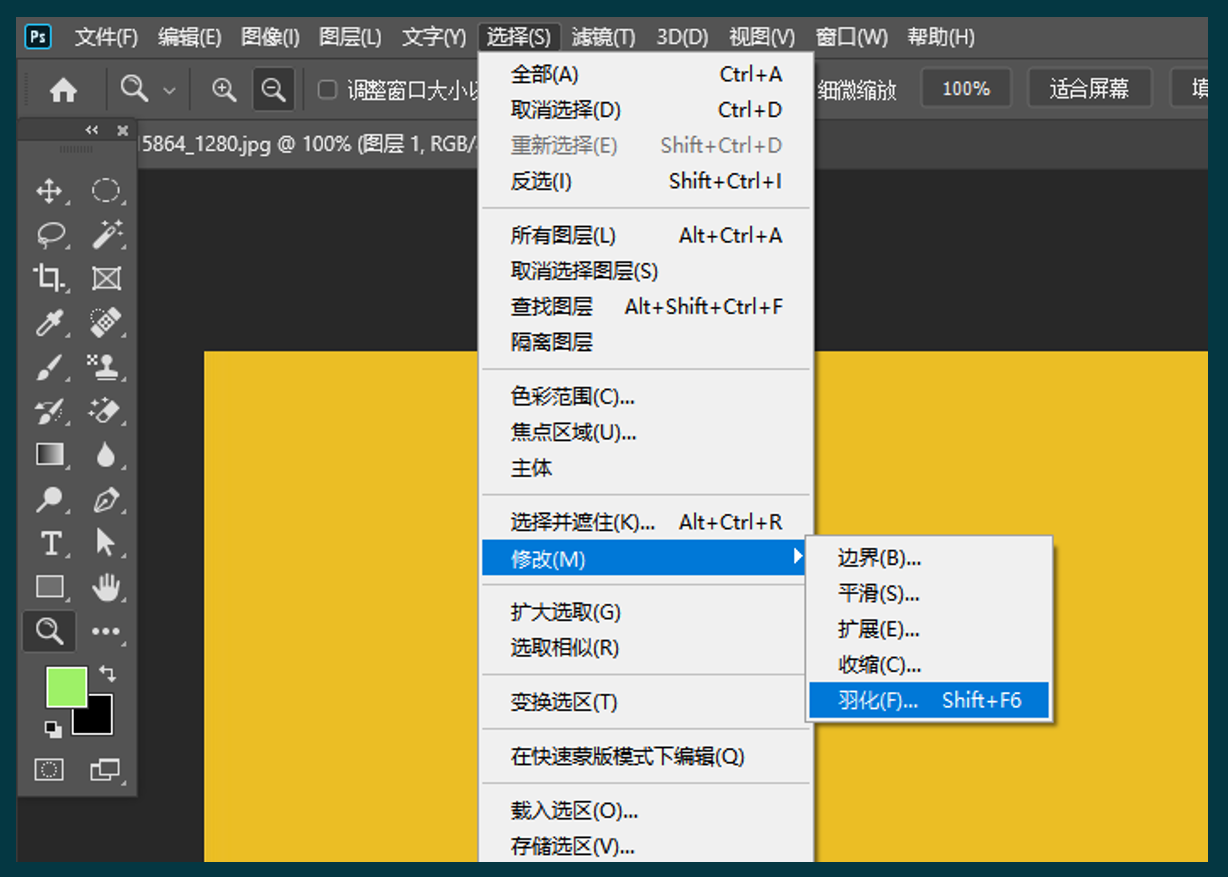Switch to the Pen tool
The height and width of the screenshot is (877, 1228).
[x=106, y=499]
